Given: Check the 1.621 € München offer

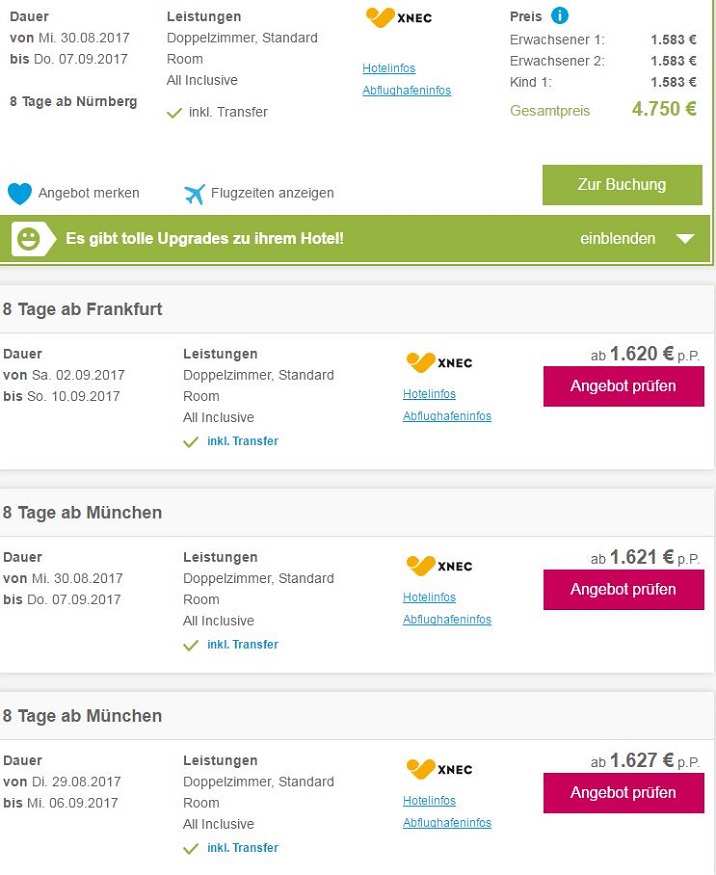Looking at the screenshot, I should (x=623, y=590).
